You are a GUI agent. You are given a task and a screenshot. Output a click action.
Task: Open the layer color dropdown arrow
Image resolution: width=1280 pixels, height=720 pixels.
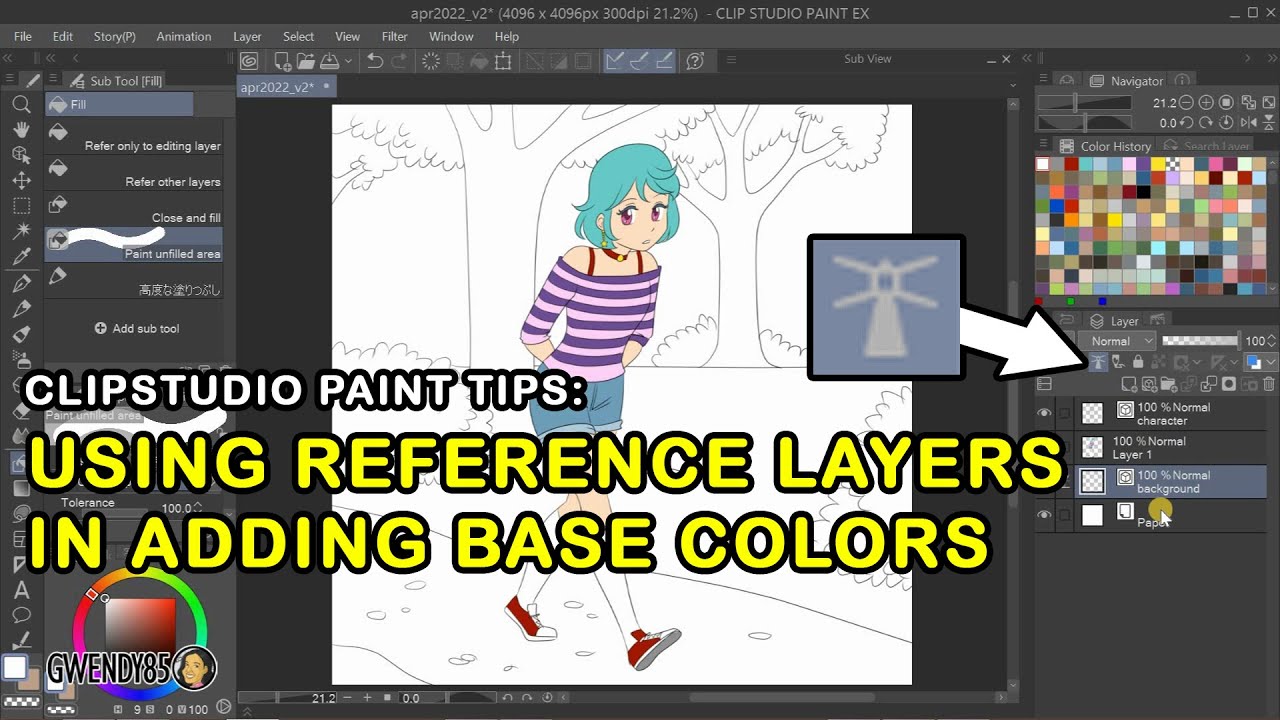pos(1271,362)
